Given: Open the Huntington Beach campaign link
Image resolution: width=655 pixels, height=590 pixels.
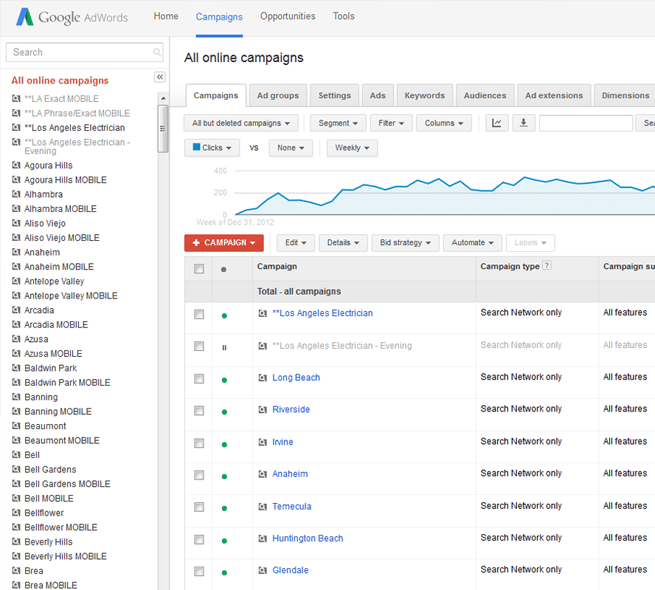Looking at the screenshot, I should pyautogui.click(x=308, y=539).
